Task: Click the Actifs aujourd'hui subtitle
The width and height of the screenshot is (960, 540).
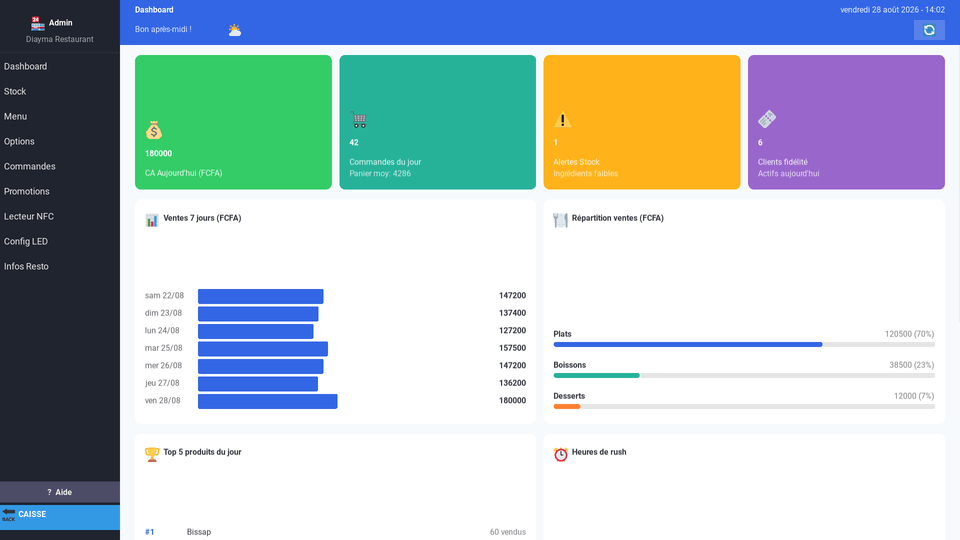Action: pyautogui.click(x=789, y=174)
